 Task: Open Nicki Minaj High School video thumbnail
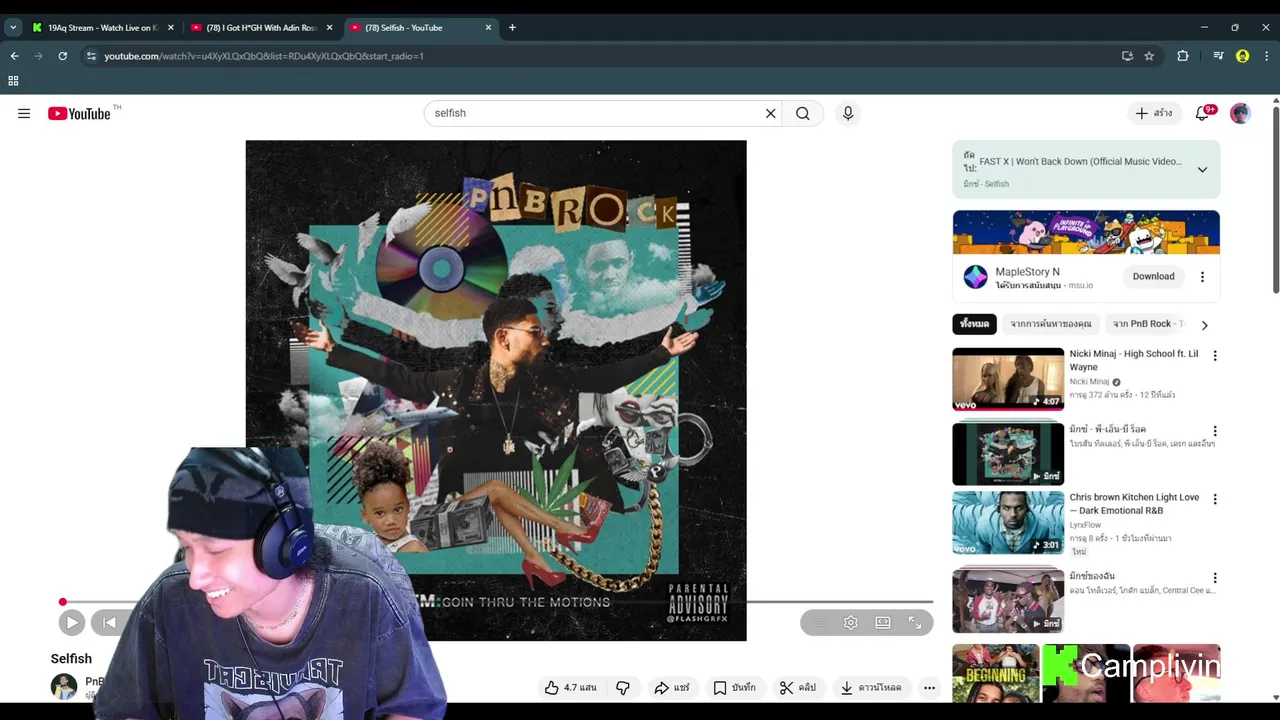click(1008, 379)
